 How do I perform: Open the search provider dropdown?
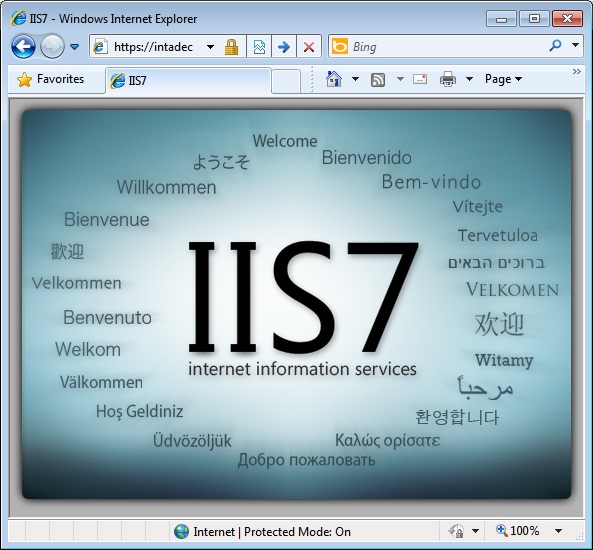coord(575,45)
